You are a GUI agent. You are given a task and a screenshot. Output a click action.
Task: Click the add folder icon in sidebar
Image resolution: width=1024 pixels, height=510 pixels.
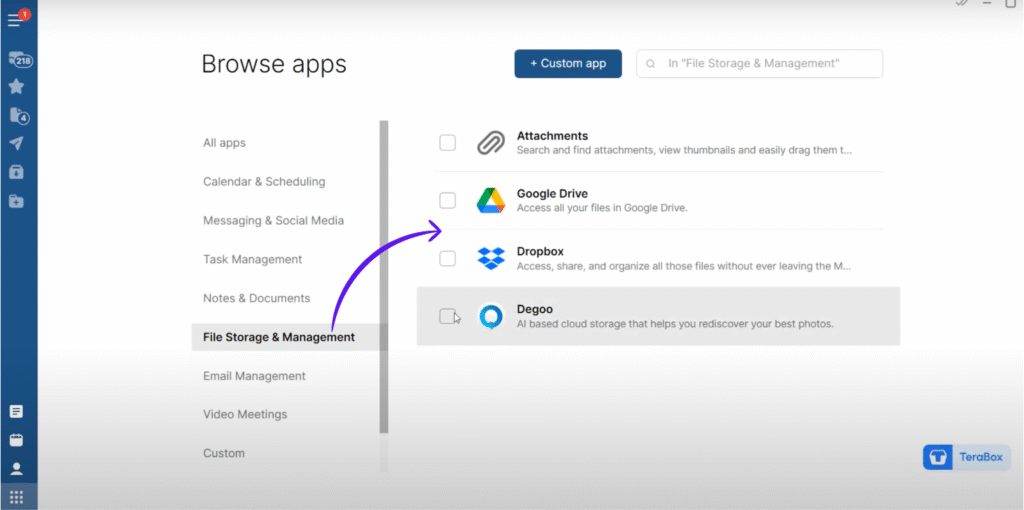tap(16, 201)
